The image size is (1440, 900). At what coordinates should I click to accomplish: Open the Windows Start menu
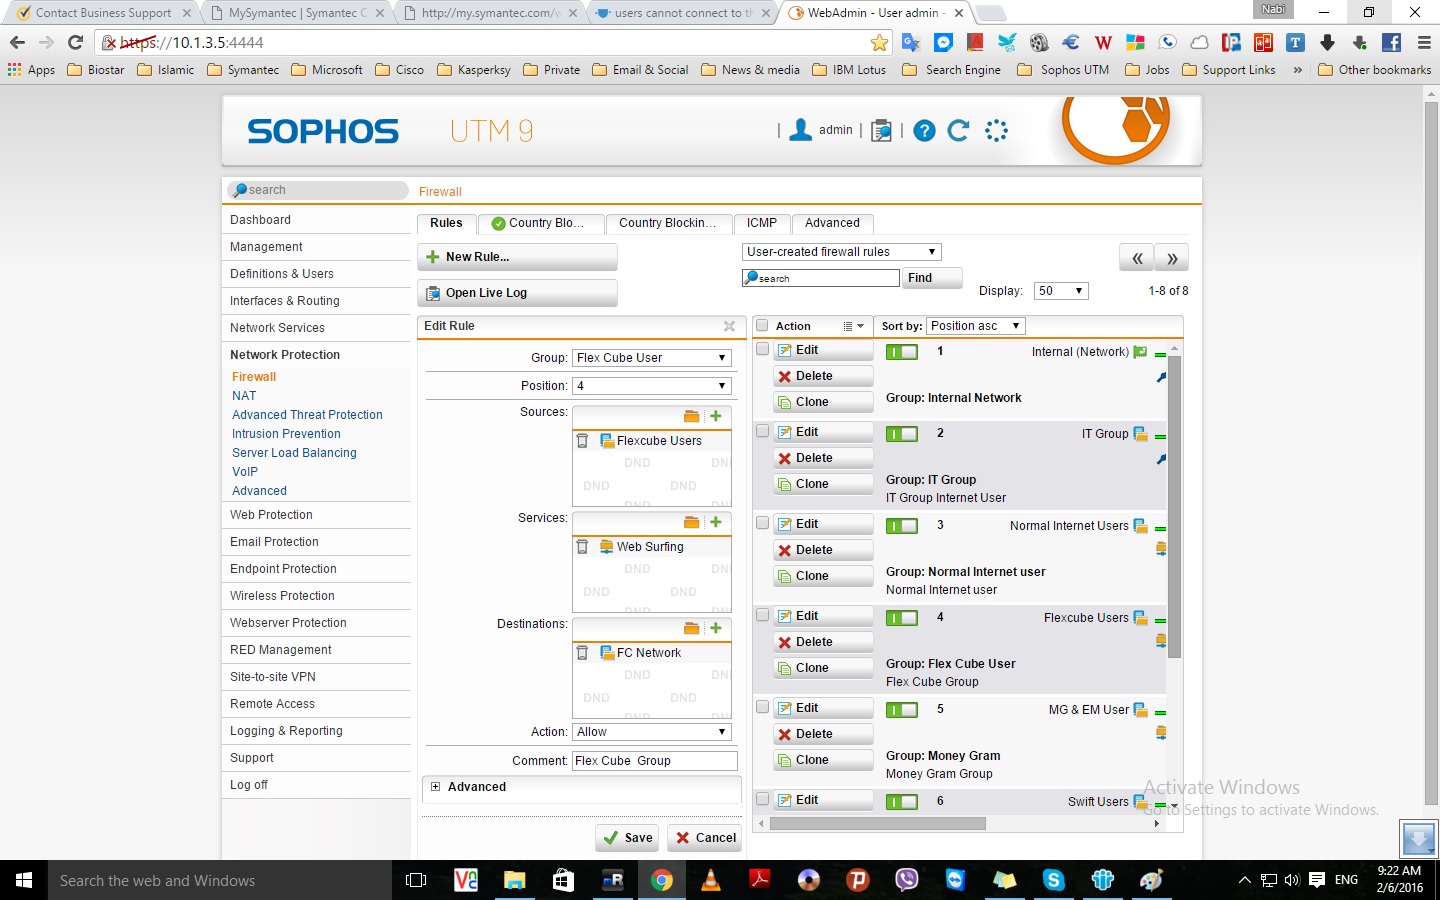(24, 880)
